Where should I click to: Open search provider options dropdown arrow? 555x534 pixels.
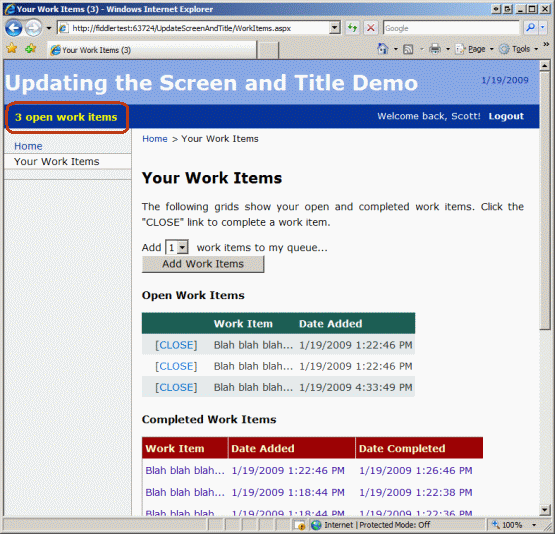point(542,28)
